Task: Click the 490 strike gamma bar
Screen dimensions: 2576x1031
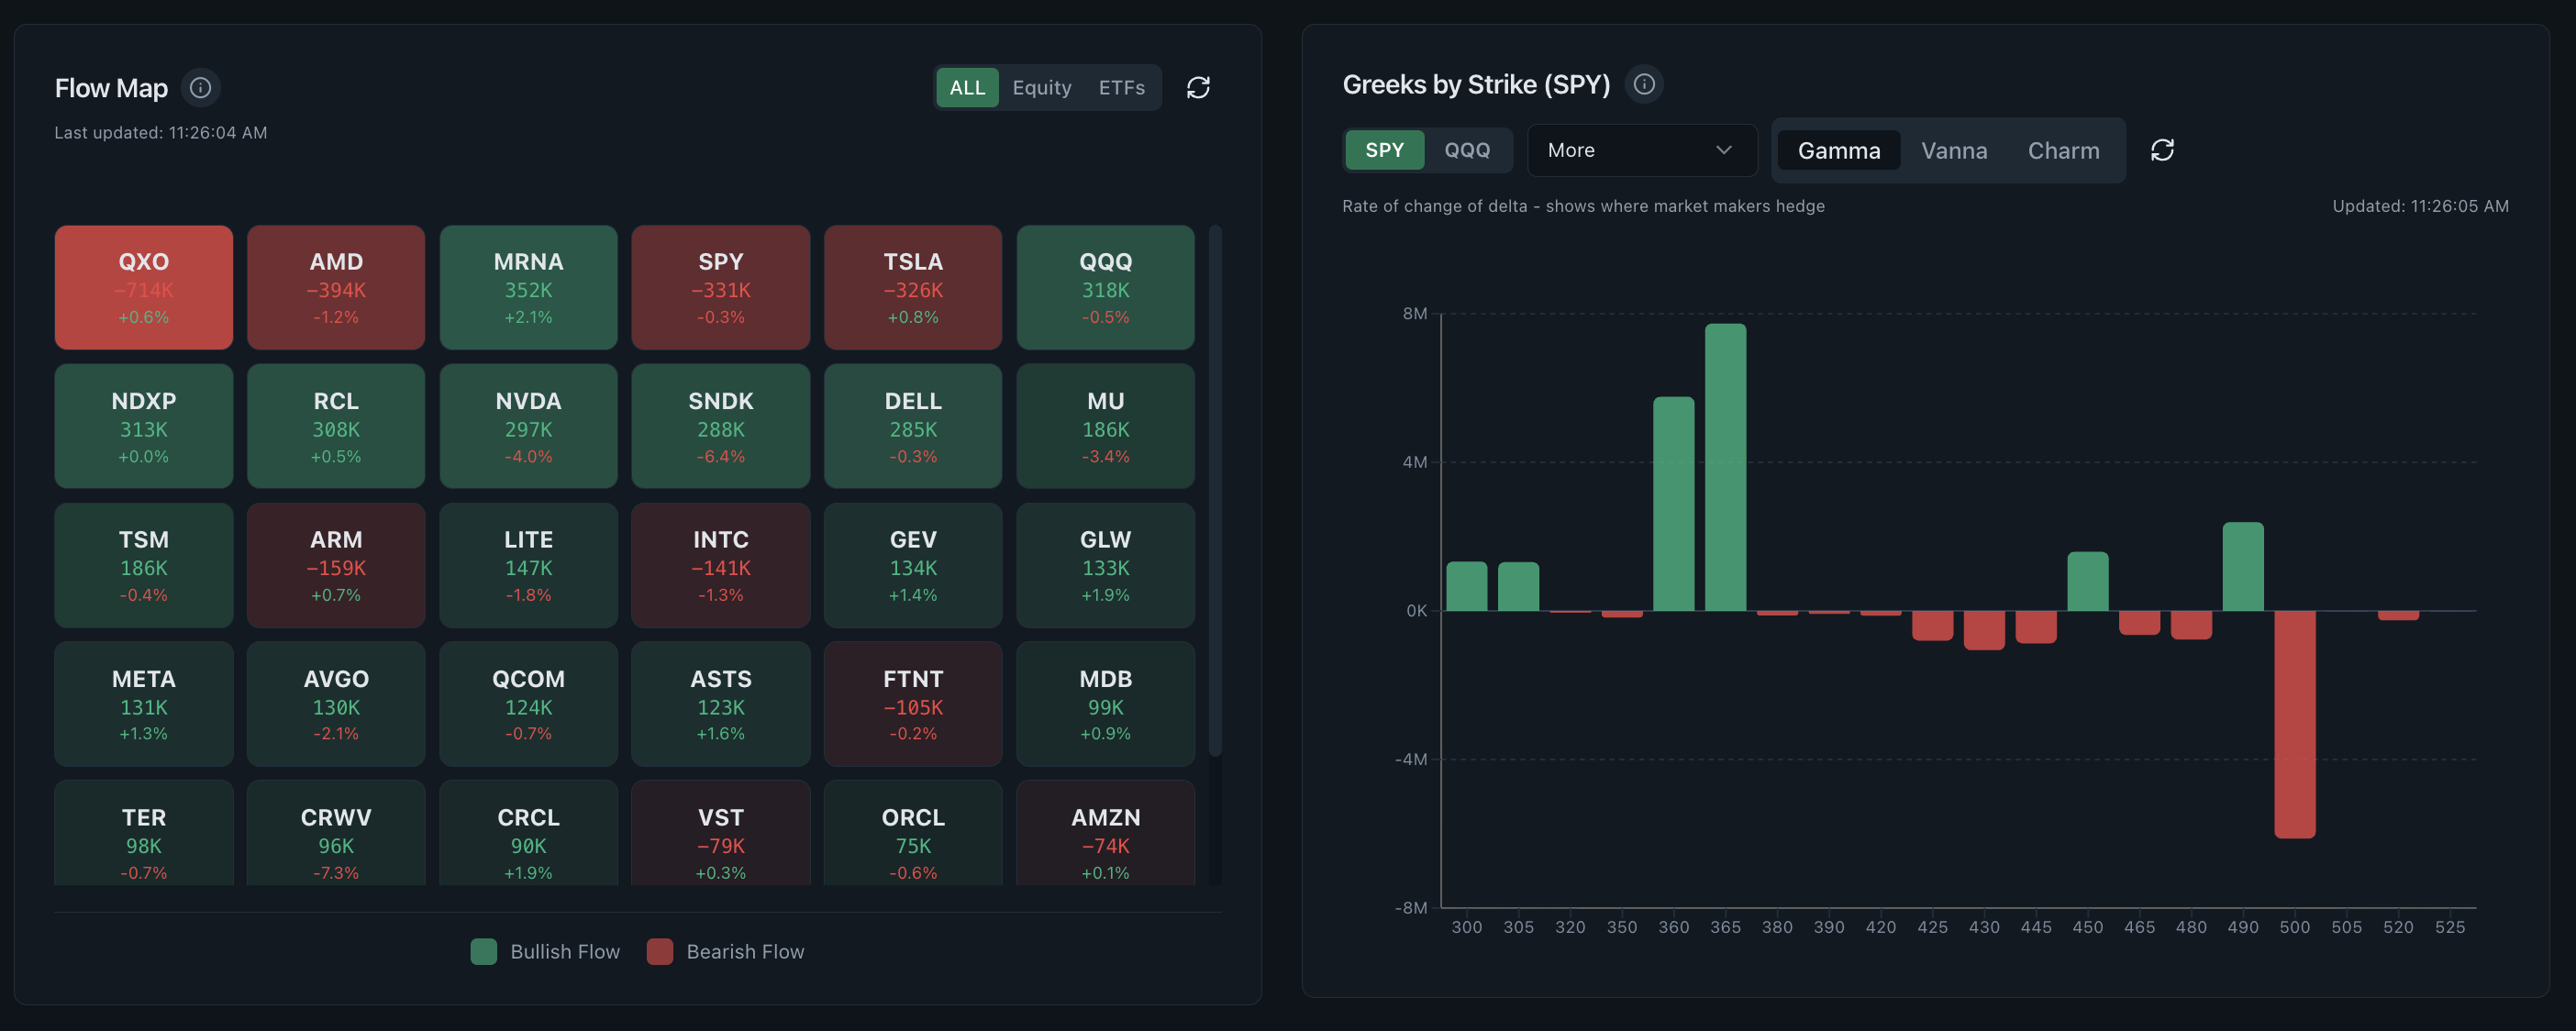Action: click(x=2243, y=566)
